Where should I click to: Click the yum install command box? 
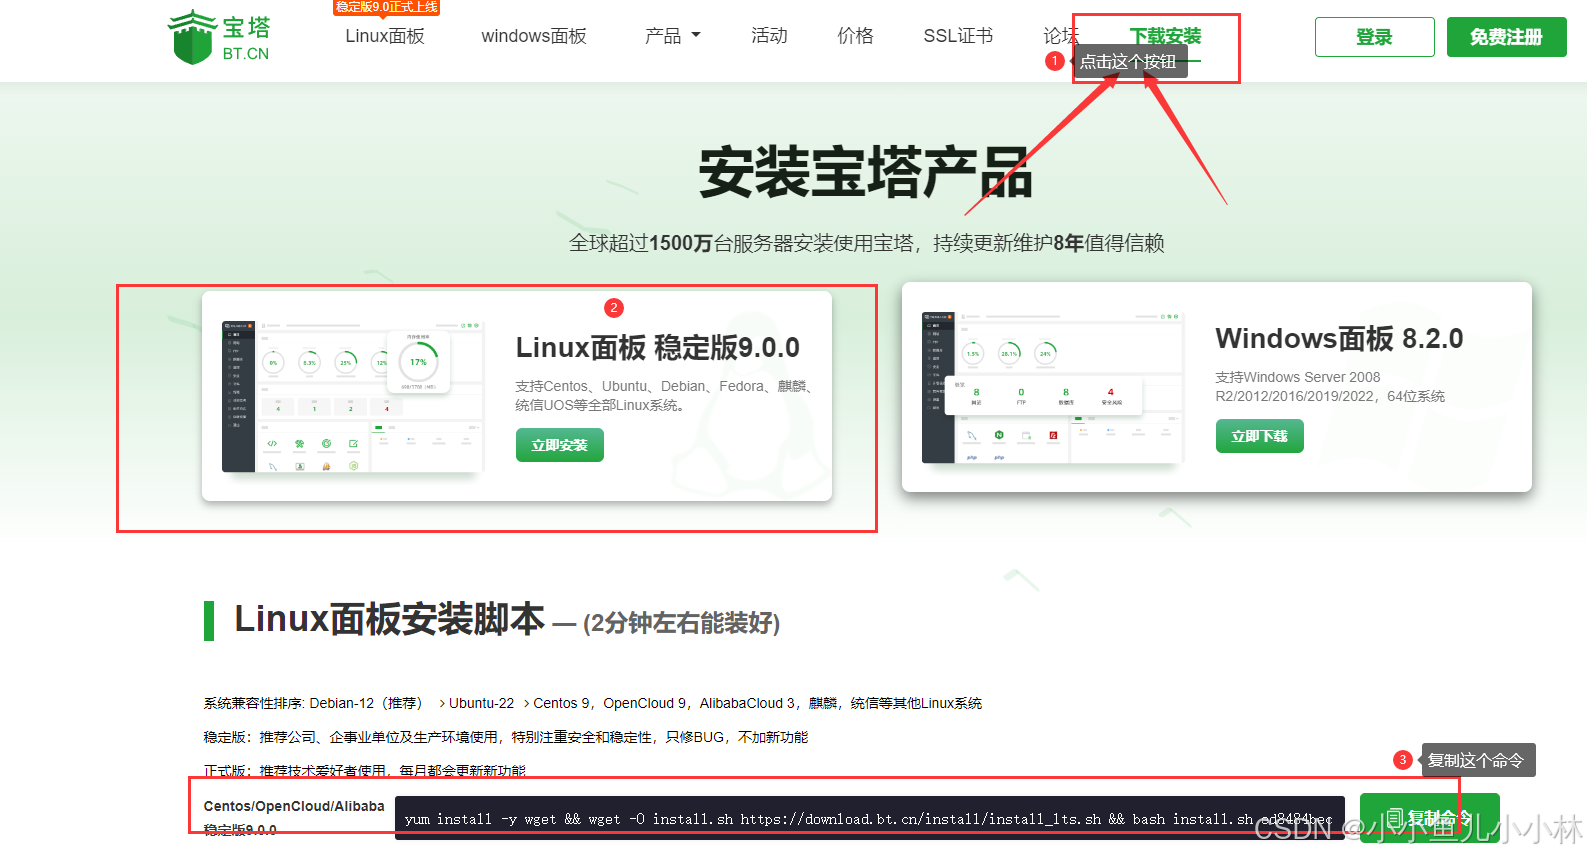click(870, 818)
